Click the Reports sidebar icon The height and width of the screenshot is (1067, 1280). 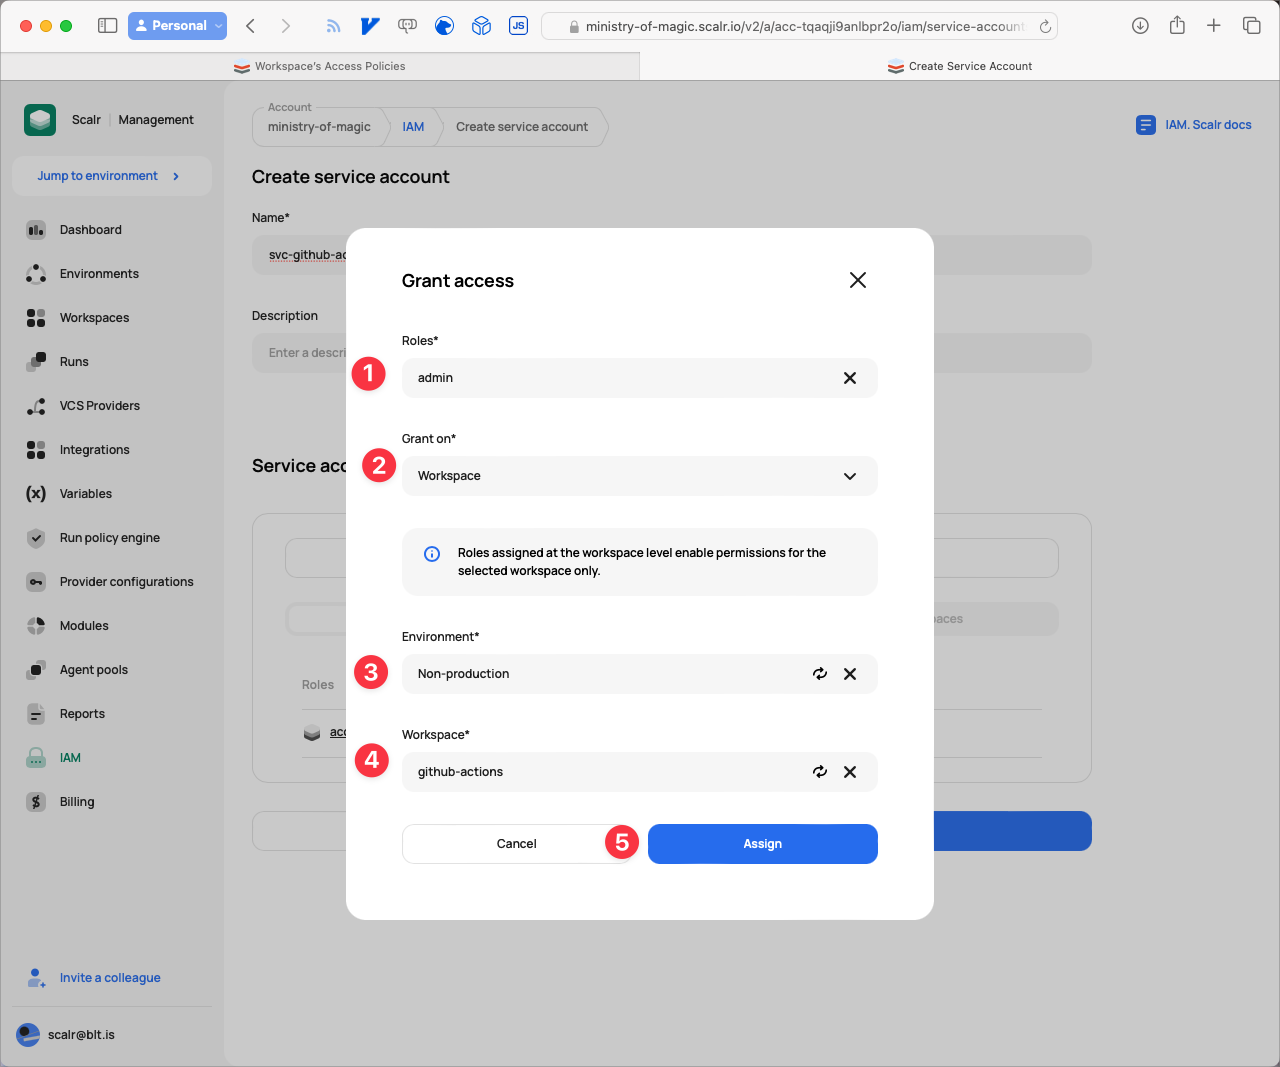(36, 714)
